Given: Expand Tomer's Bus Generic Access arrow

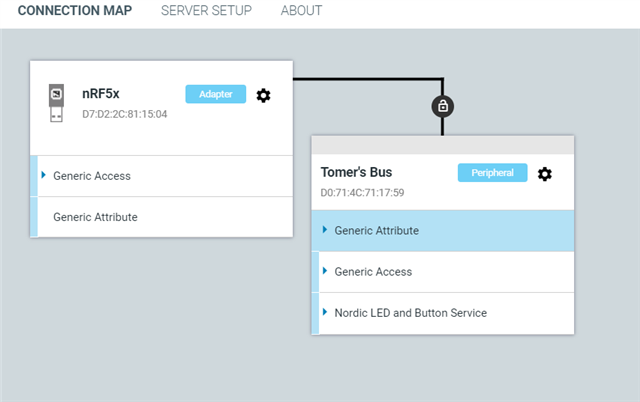Looking at the screenshot, I should (x=325, y=271).
